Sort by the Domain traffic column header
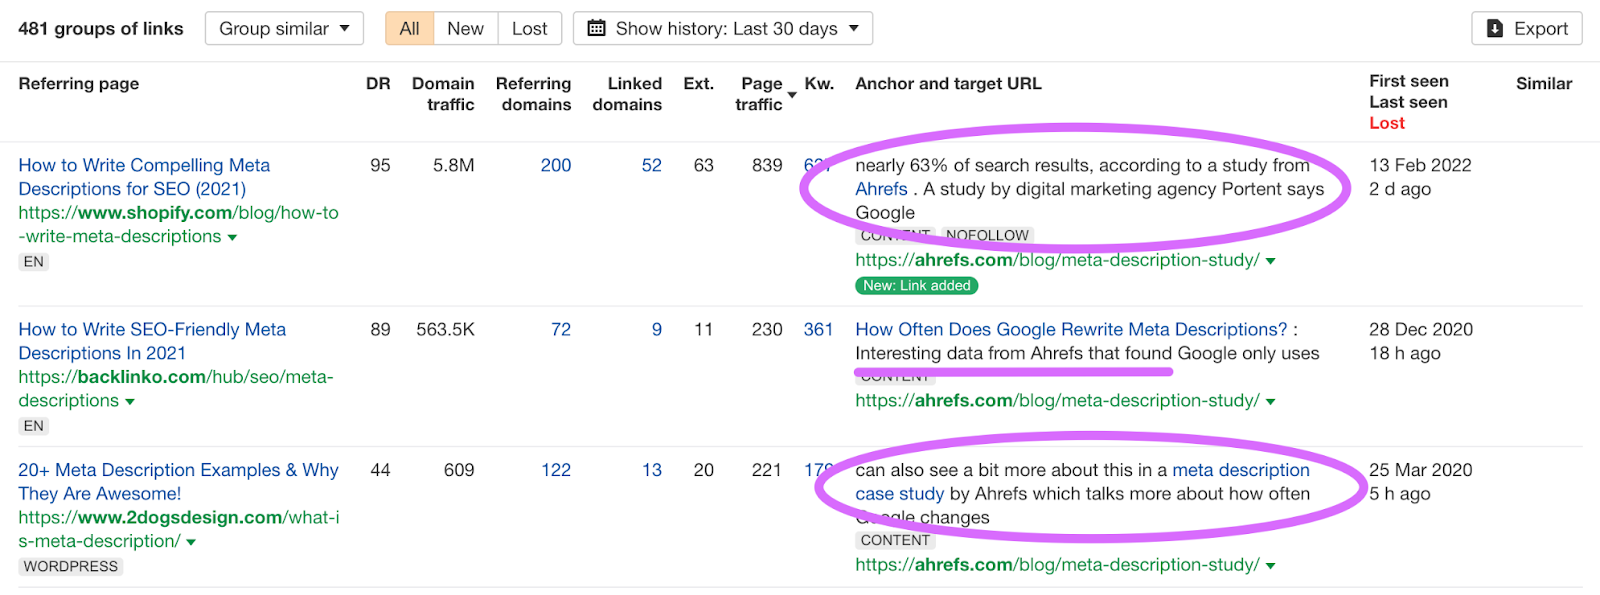The image size is (1600, 595). coord(443,94)
